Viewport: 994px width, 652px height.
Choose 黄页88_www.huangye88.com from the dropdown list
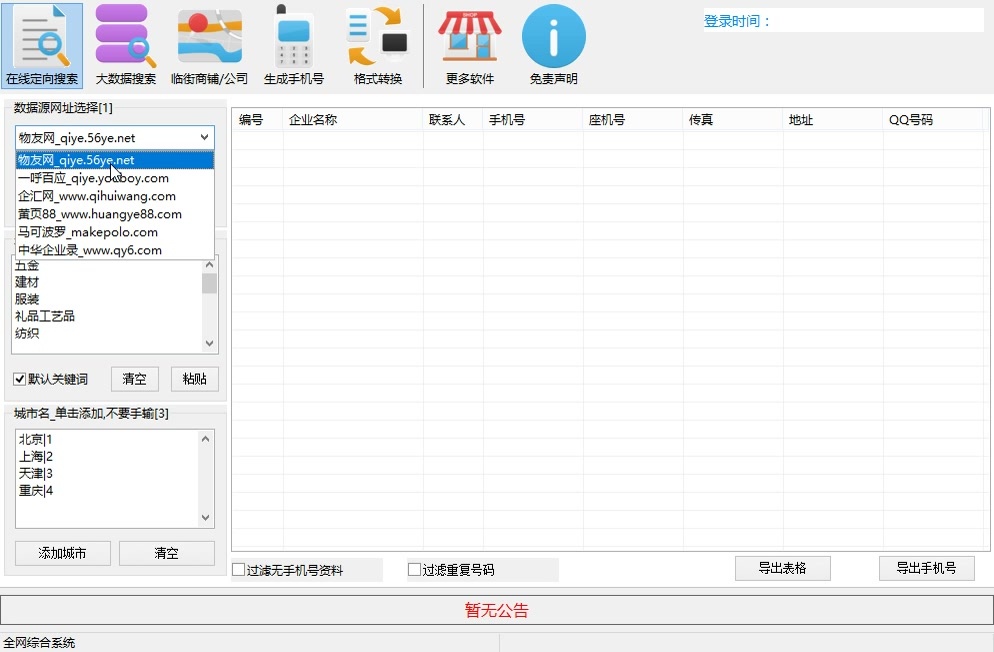pos(100,214)
